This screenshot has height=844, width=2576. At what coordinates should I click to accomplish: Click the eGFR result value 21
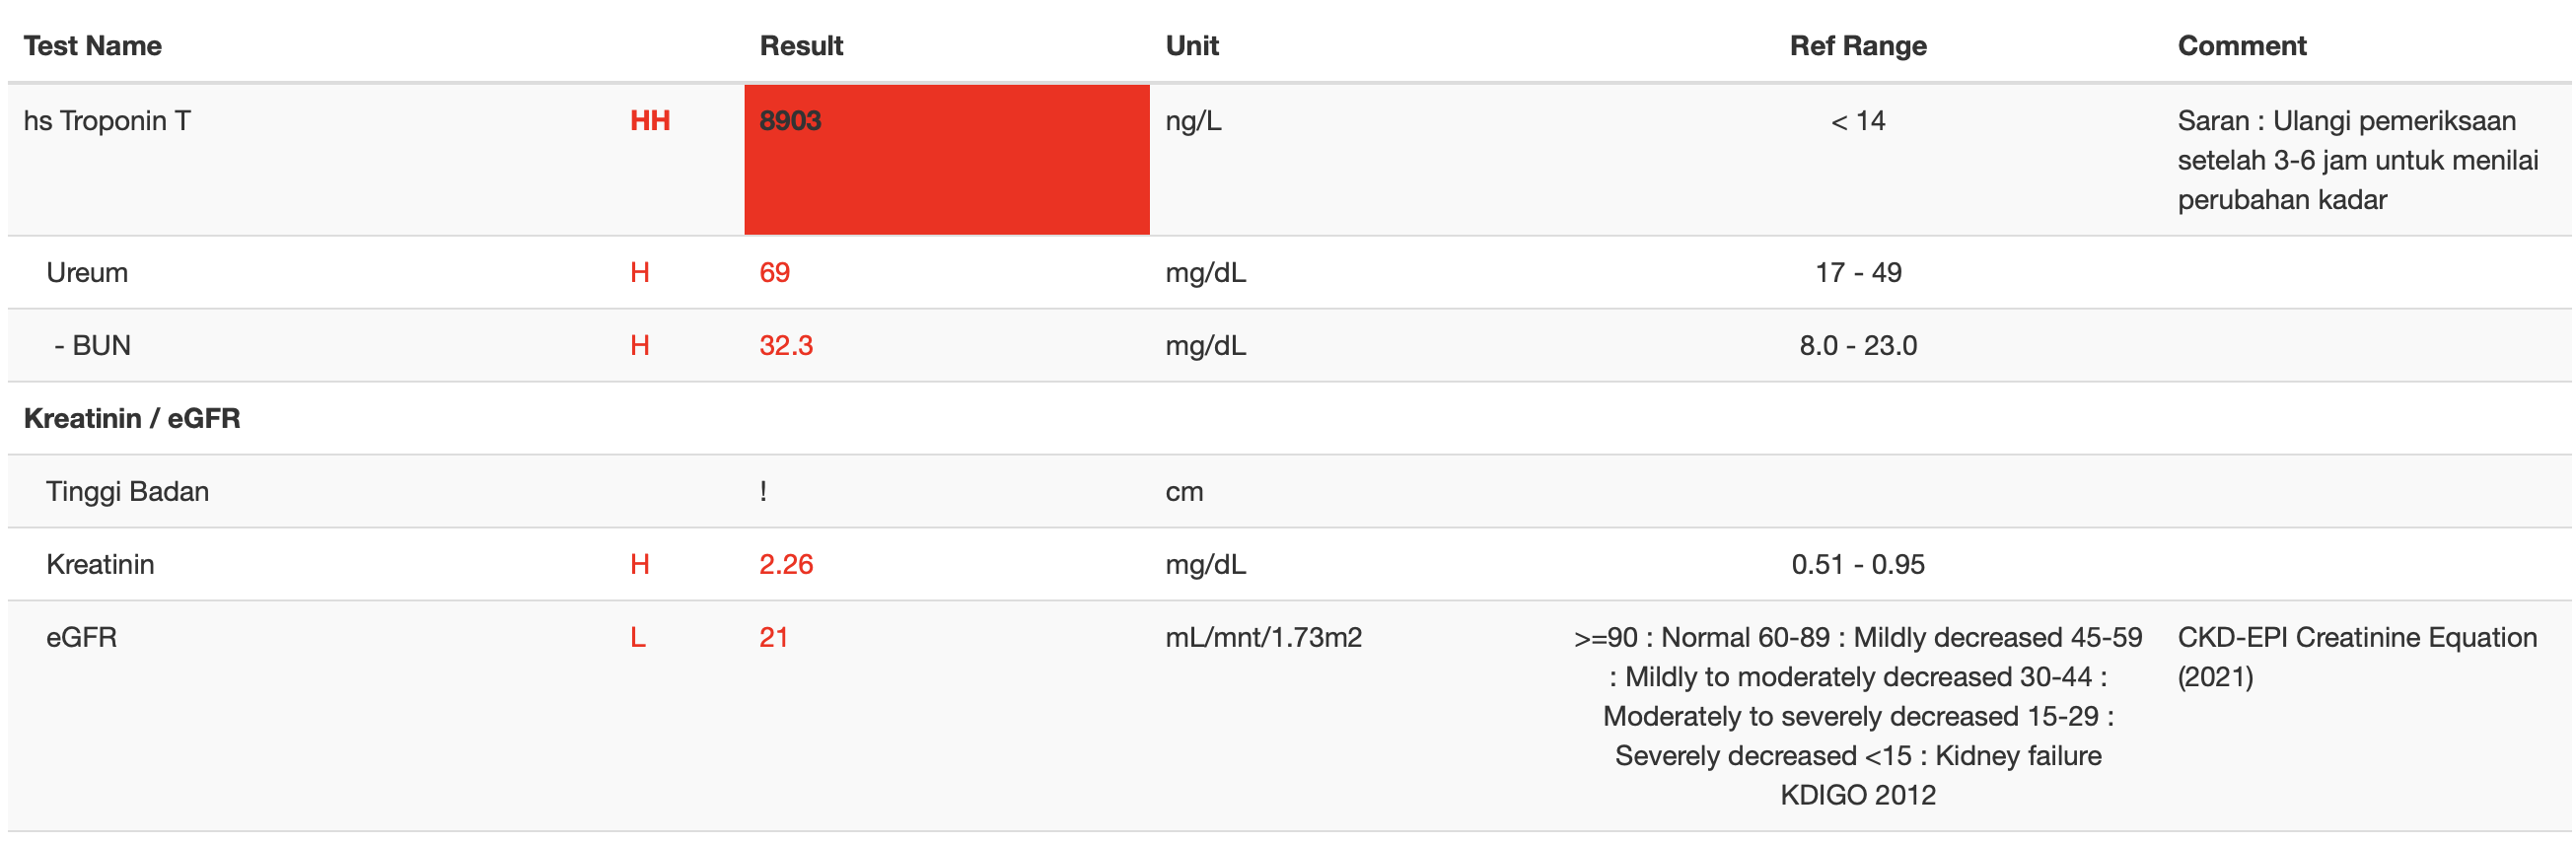point(773,638)
